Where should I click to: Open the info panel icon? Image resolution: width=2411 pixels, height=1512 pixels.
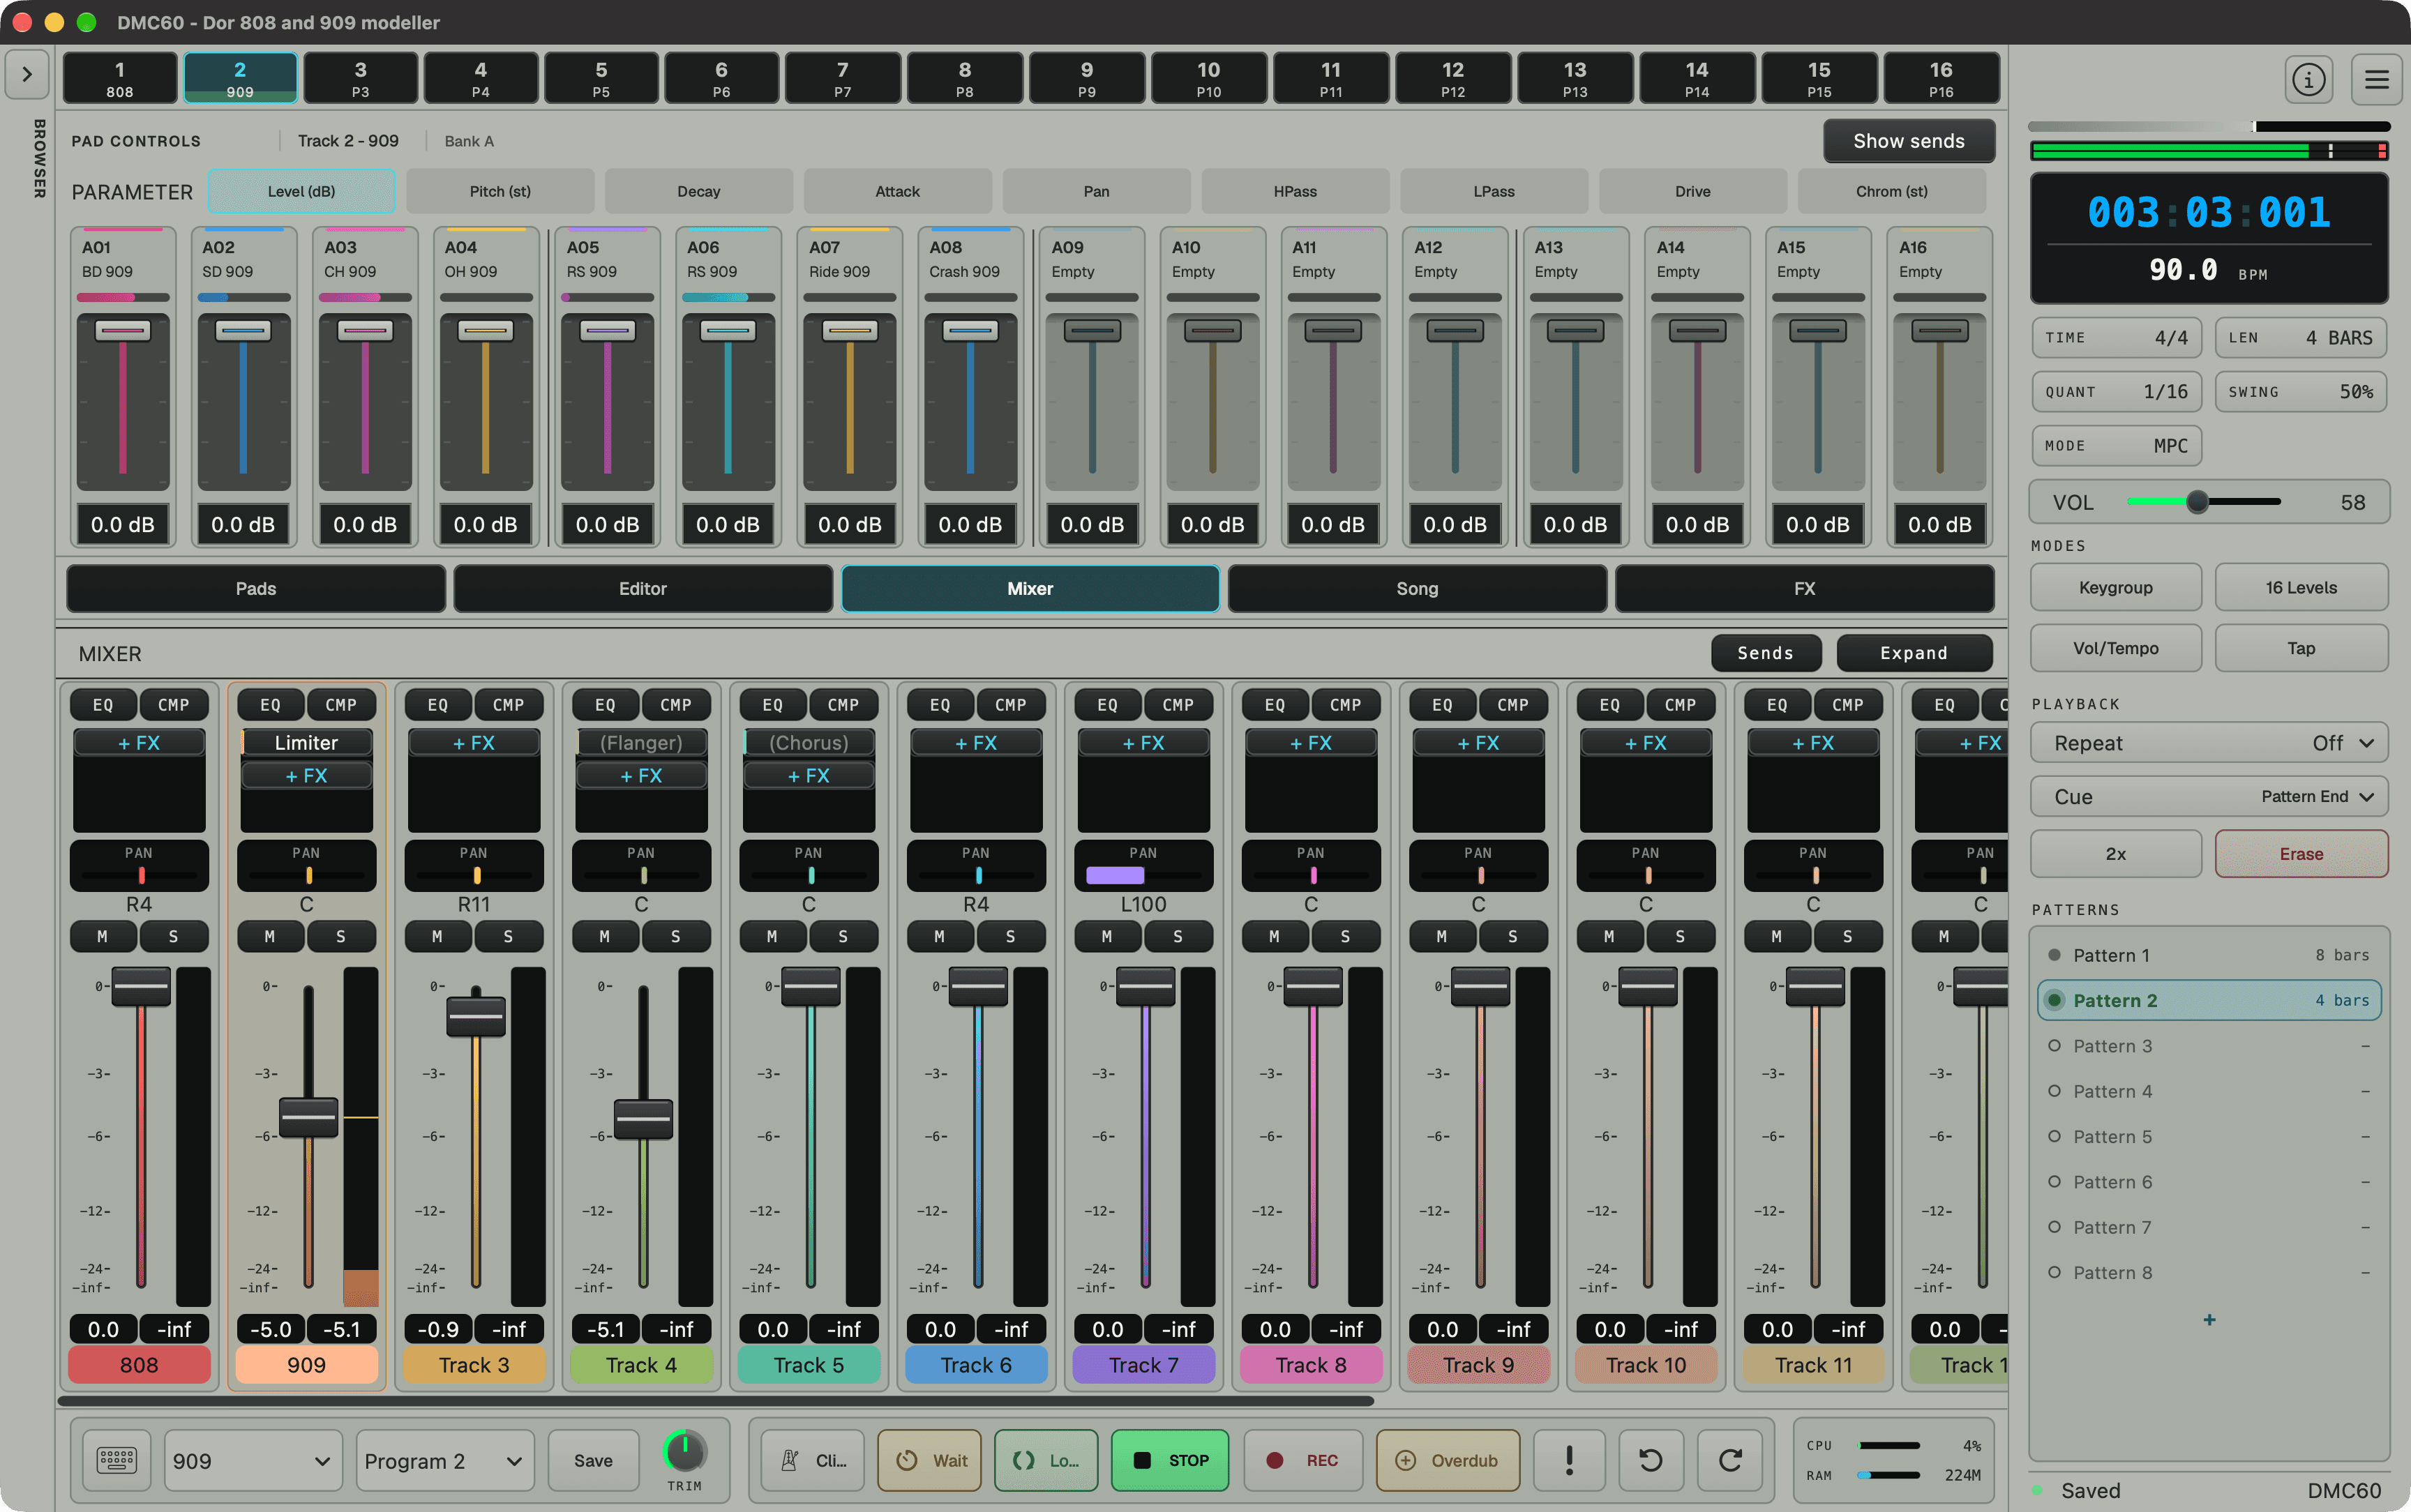coord(2308,79)
